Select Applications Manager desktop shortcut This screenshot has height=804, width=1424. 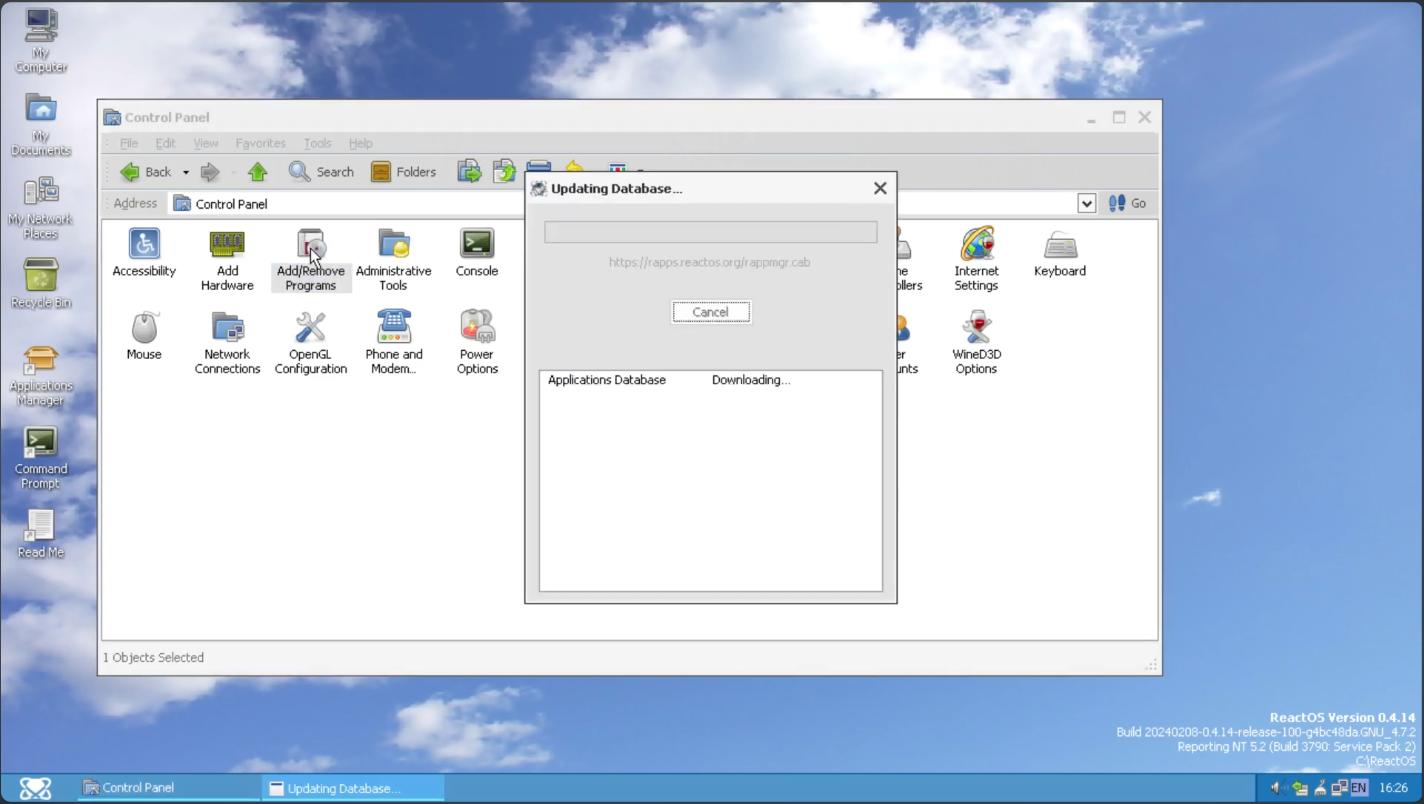coord(41,375)
